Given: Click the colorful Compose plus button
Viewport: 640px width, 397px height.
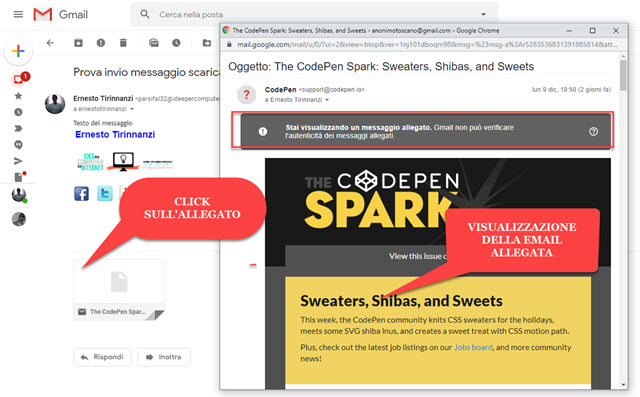Looking at the screenshot, I should coord(18,51).
